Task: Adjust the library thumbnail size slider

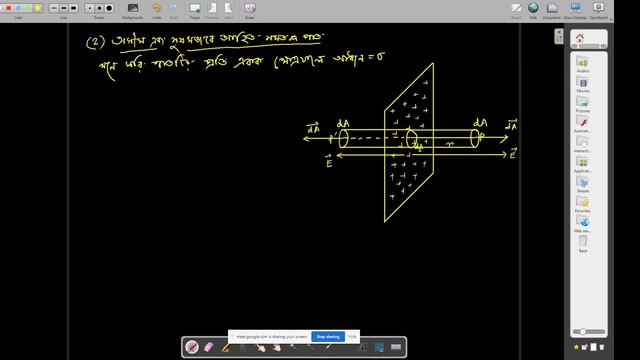Action: click(x=589, y=332)
